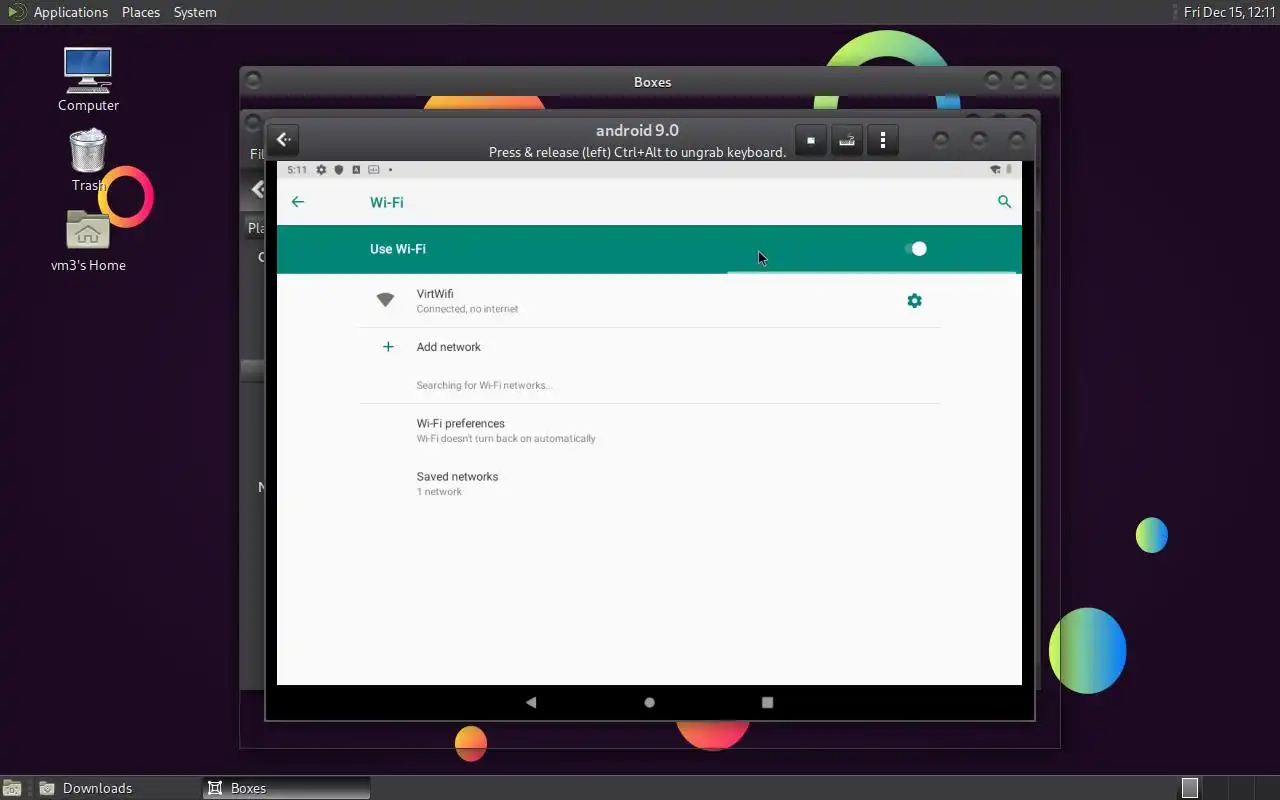Open search with the magnifier icon
Image resolution: width=1280 pixels, height=800 pixels.
[x=1004, y=202]
